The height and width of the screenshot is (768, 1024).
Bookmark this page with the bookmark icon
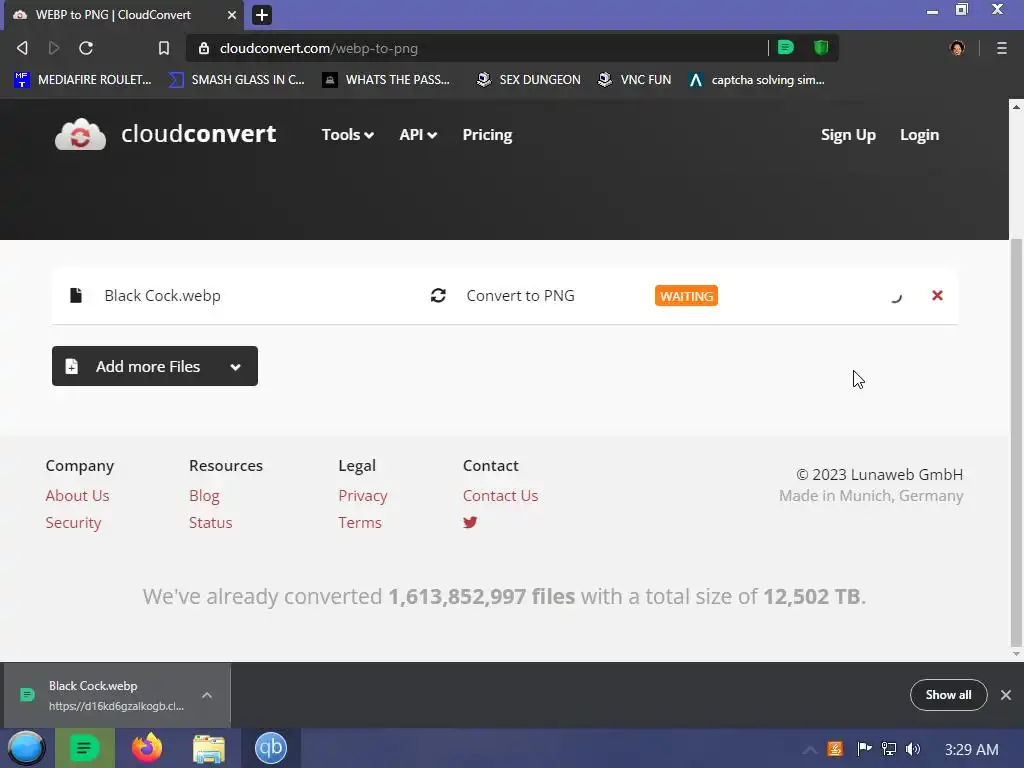[163, 48]
